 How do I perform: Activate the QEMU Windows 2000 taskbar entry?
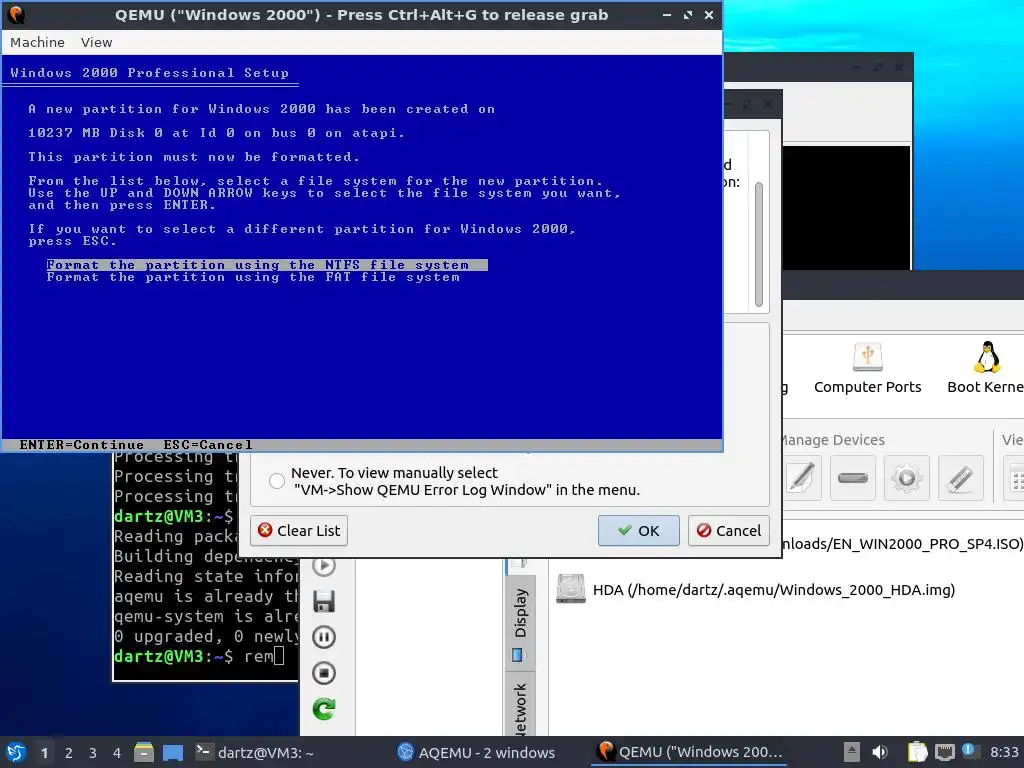coord(690,752)
